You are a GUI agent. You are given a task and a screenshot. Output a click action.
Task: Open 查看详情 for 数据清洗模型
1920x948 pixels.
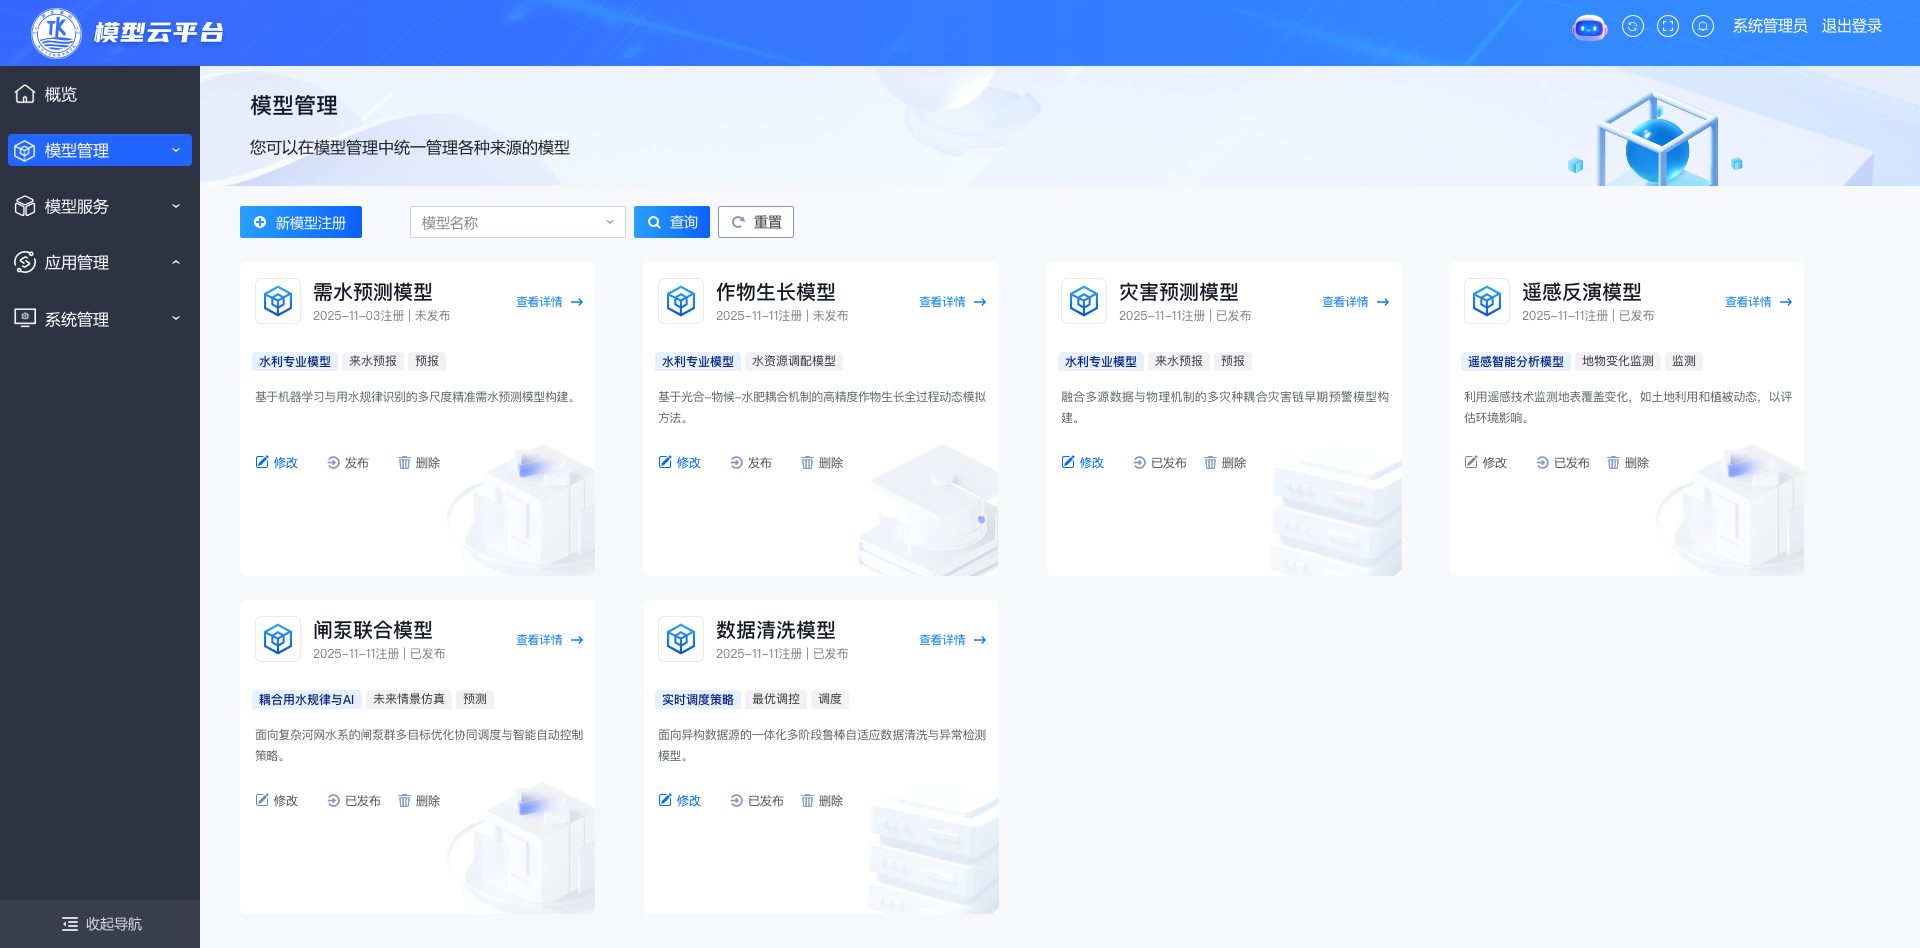pos(953,640)
